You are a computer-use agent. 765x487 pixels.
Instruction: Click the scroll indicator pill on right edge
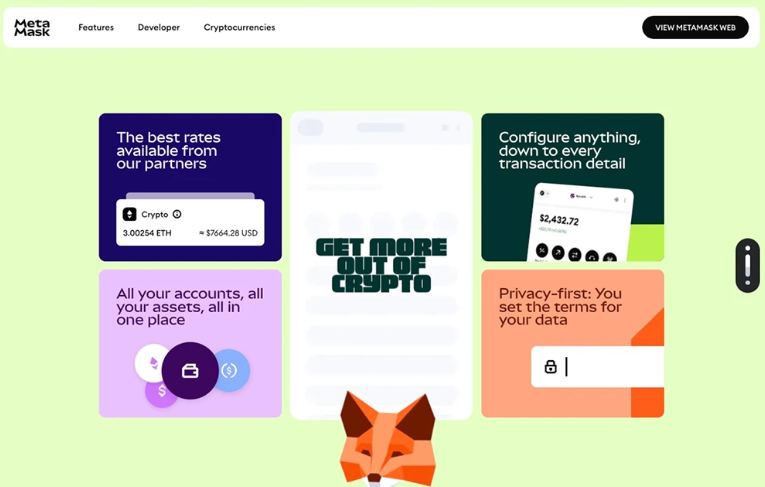pyautogui.click(x=747, y=265)
